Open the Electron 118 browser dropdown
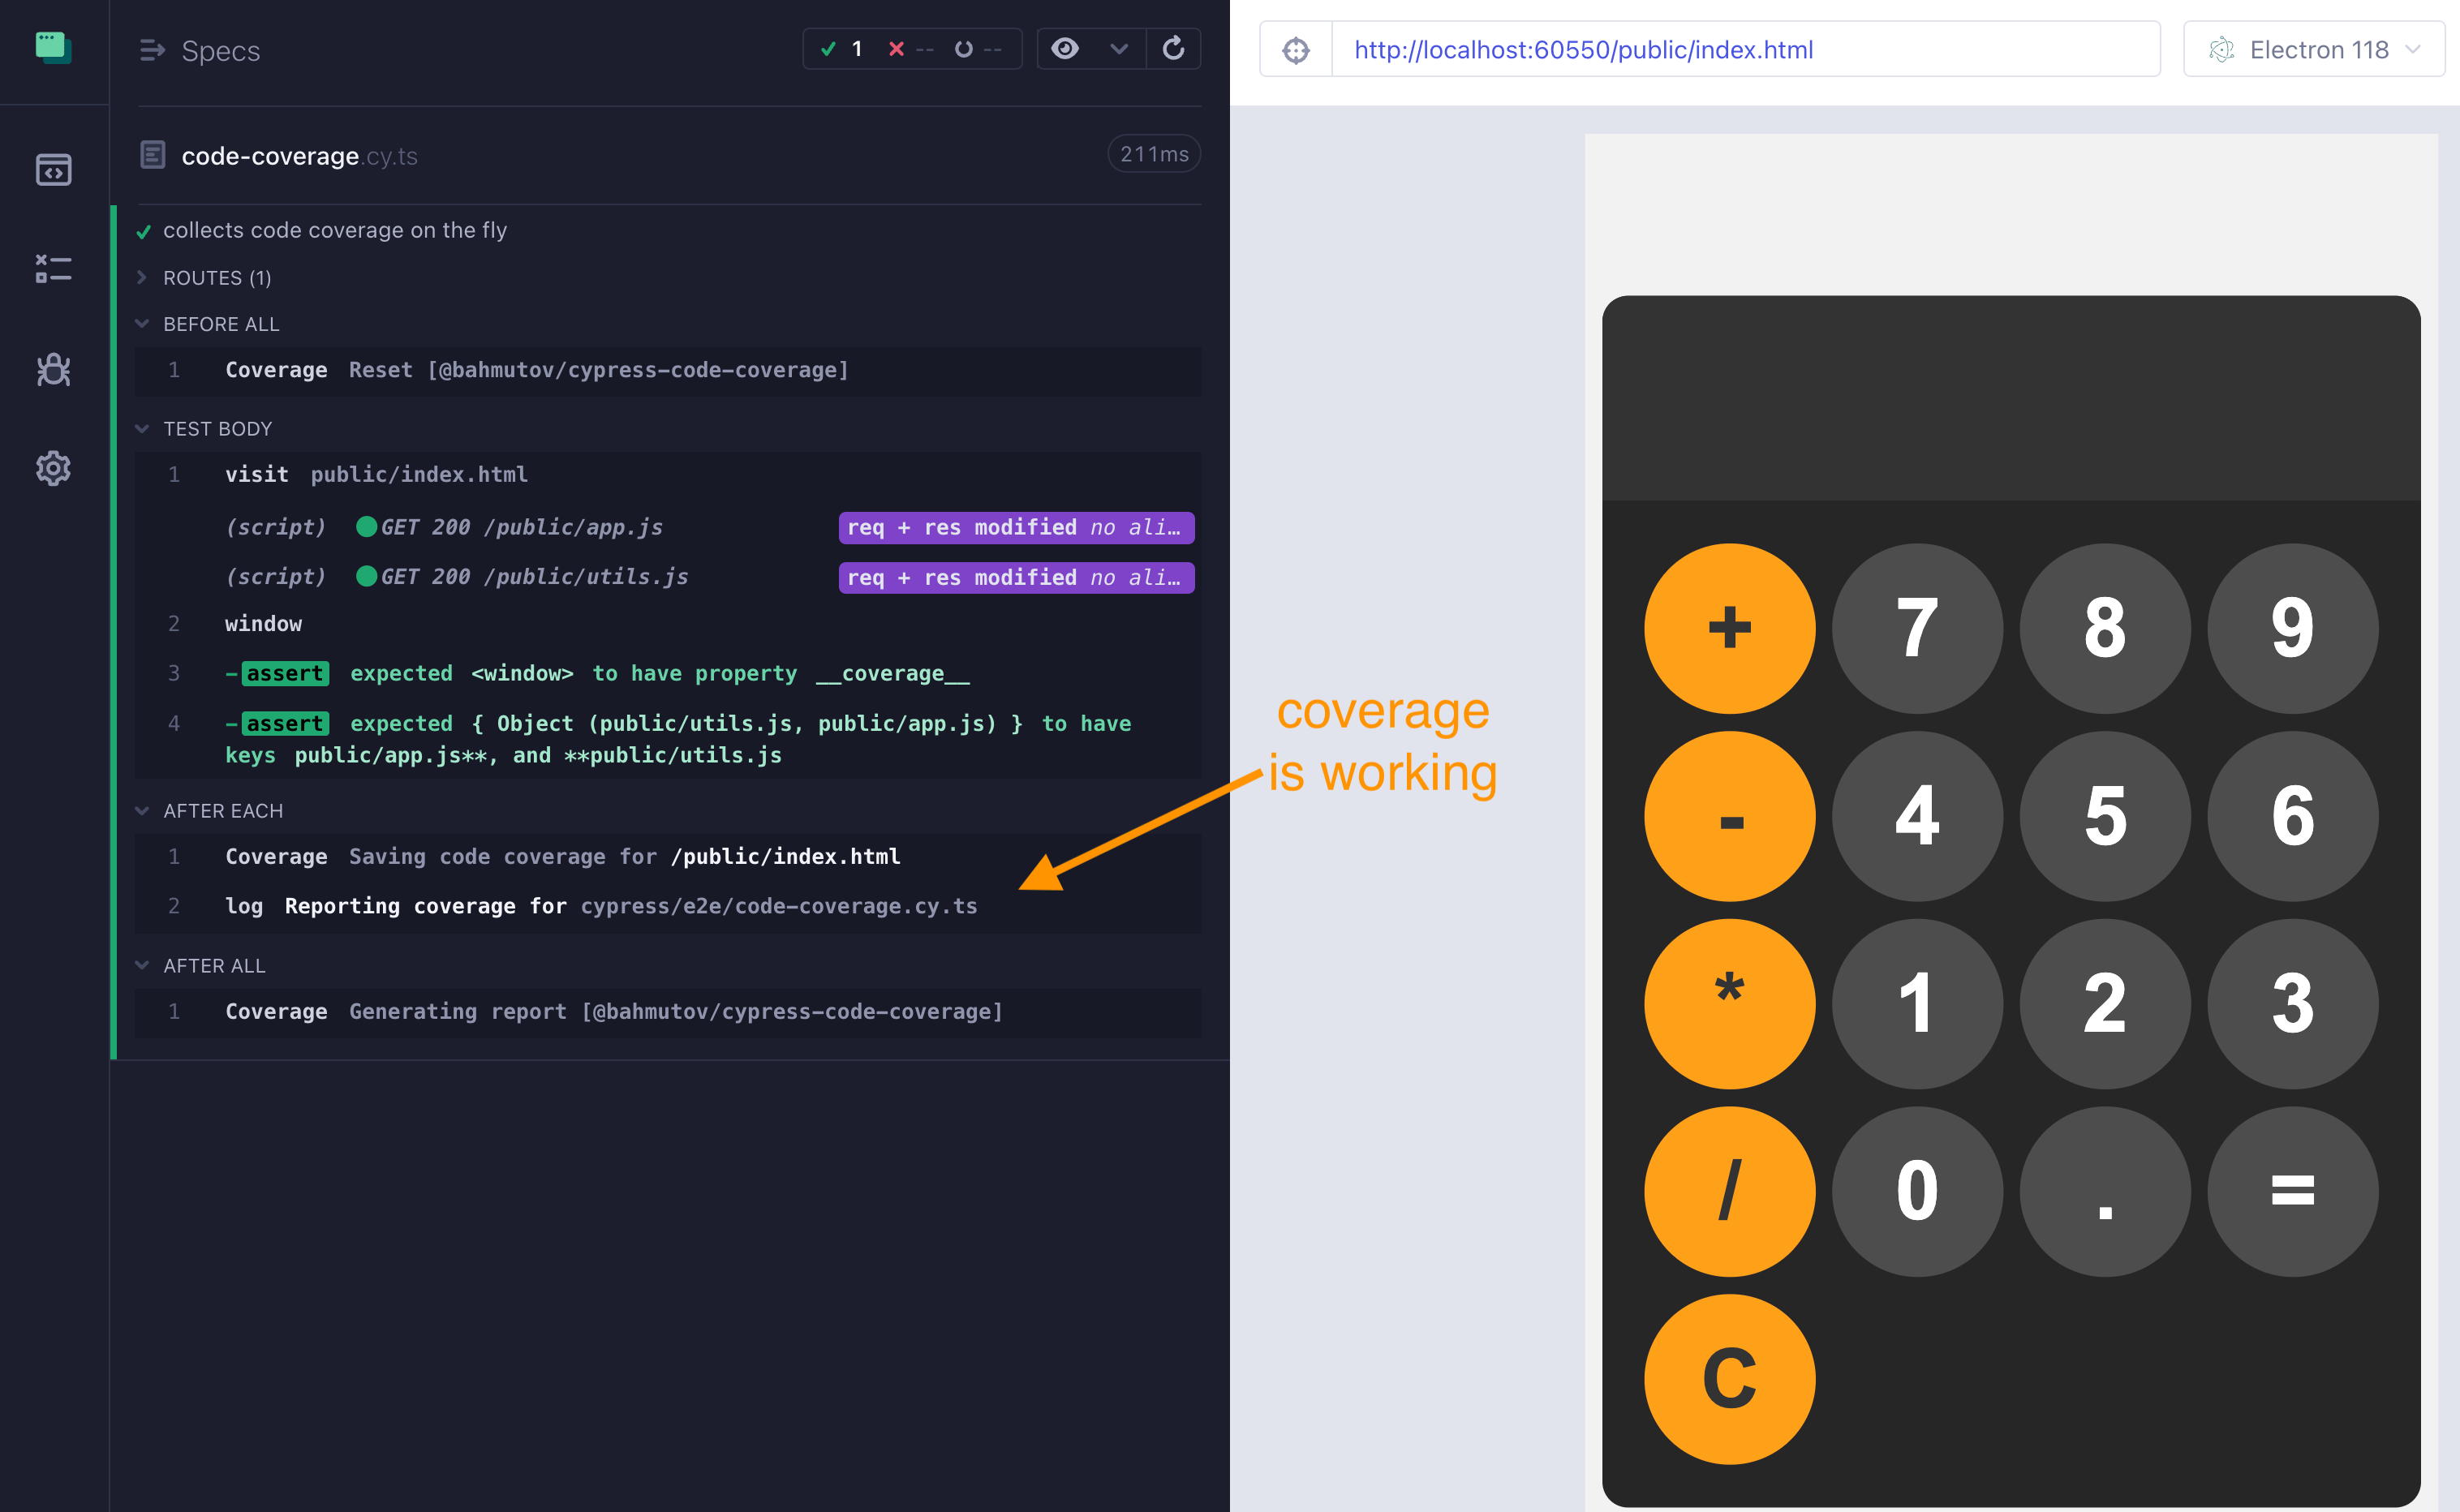The height and width of the screenshot is (1512, 2460). (x=2313, y=49)
